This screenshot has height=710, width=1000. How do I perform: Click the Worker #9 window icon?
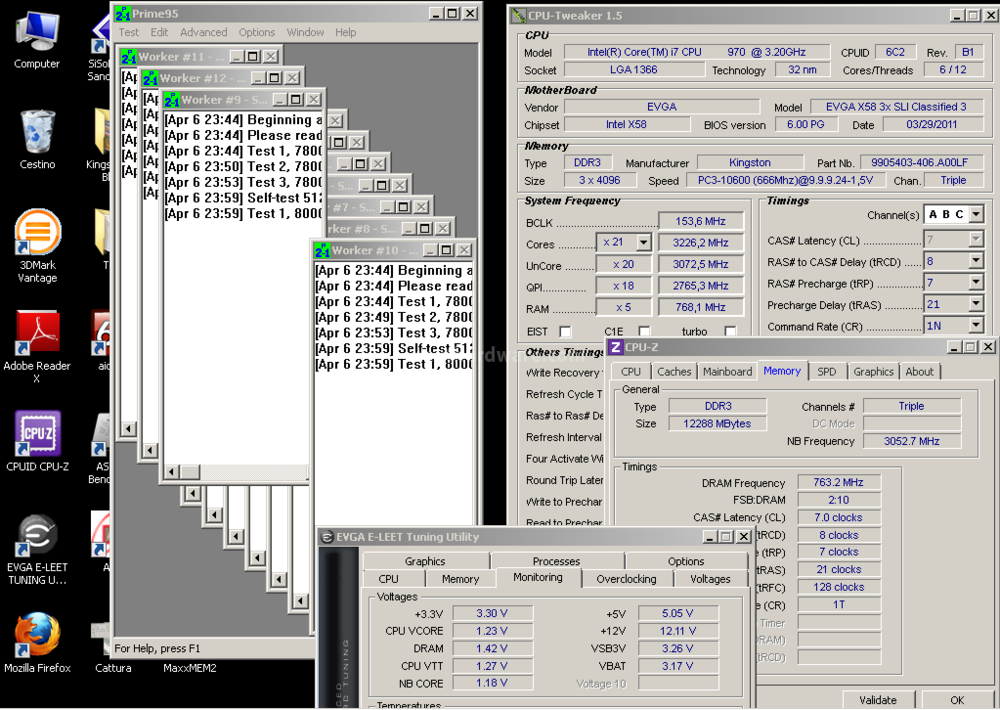(172, 100)
